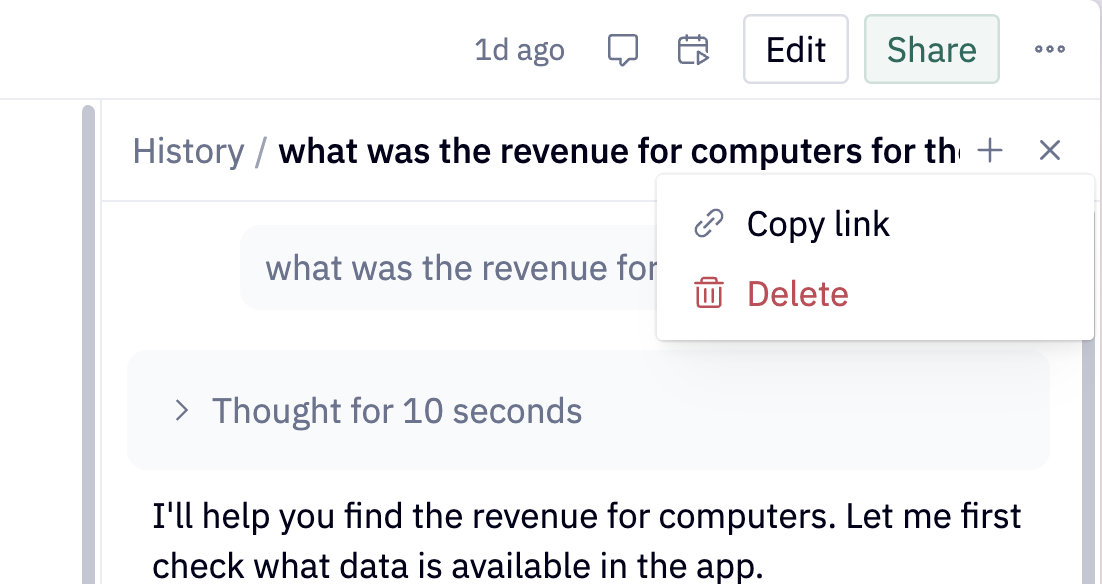Click the chevron beside Thought for 10 seconds
This screenshot has height=584, width=1102.
(x=180, y=410)
